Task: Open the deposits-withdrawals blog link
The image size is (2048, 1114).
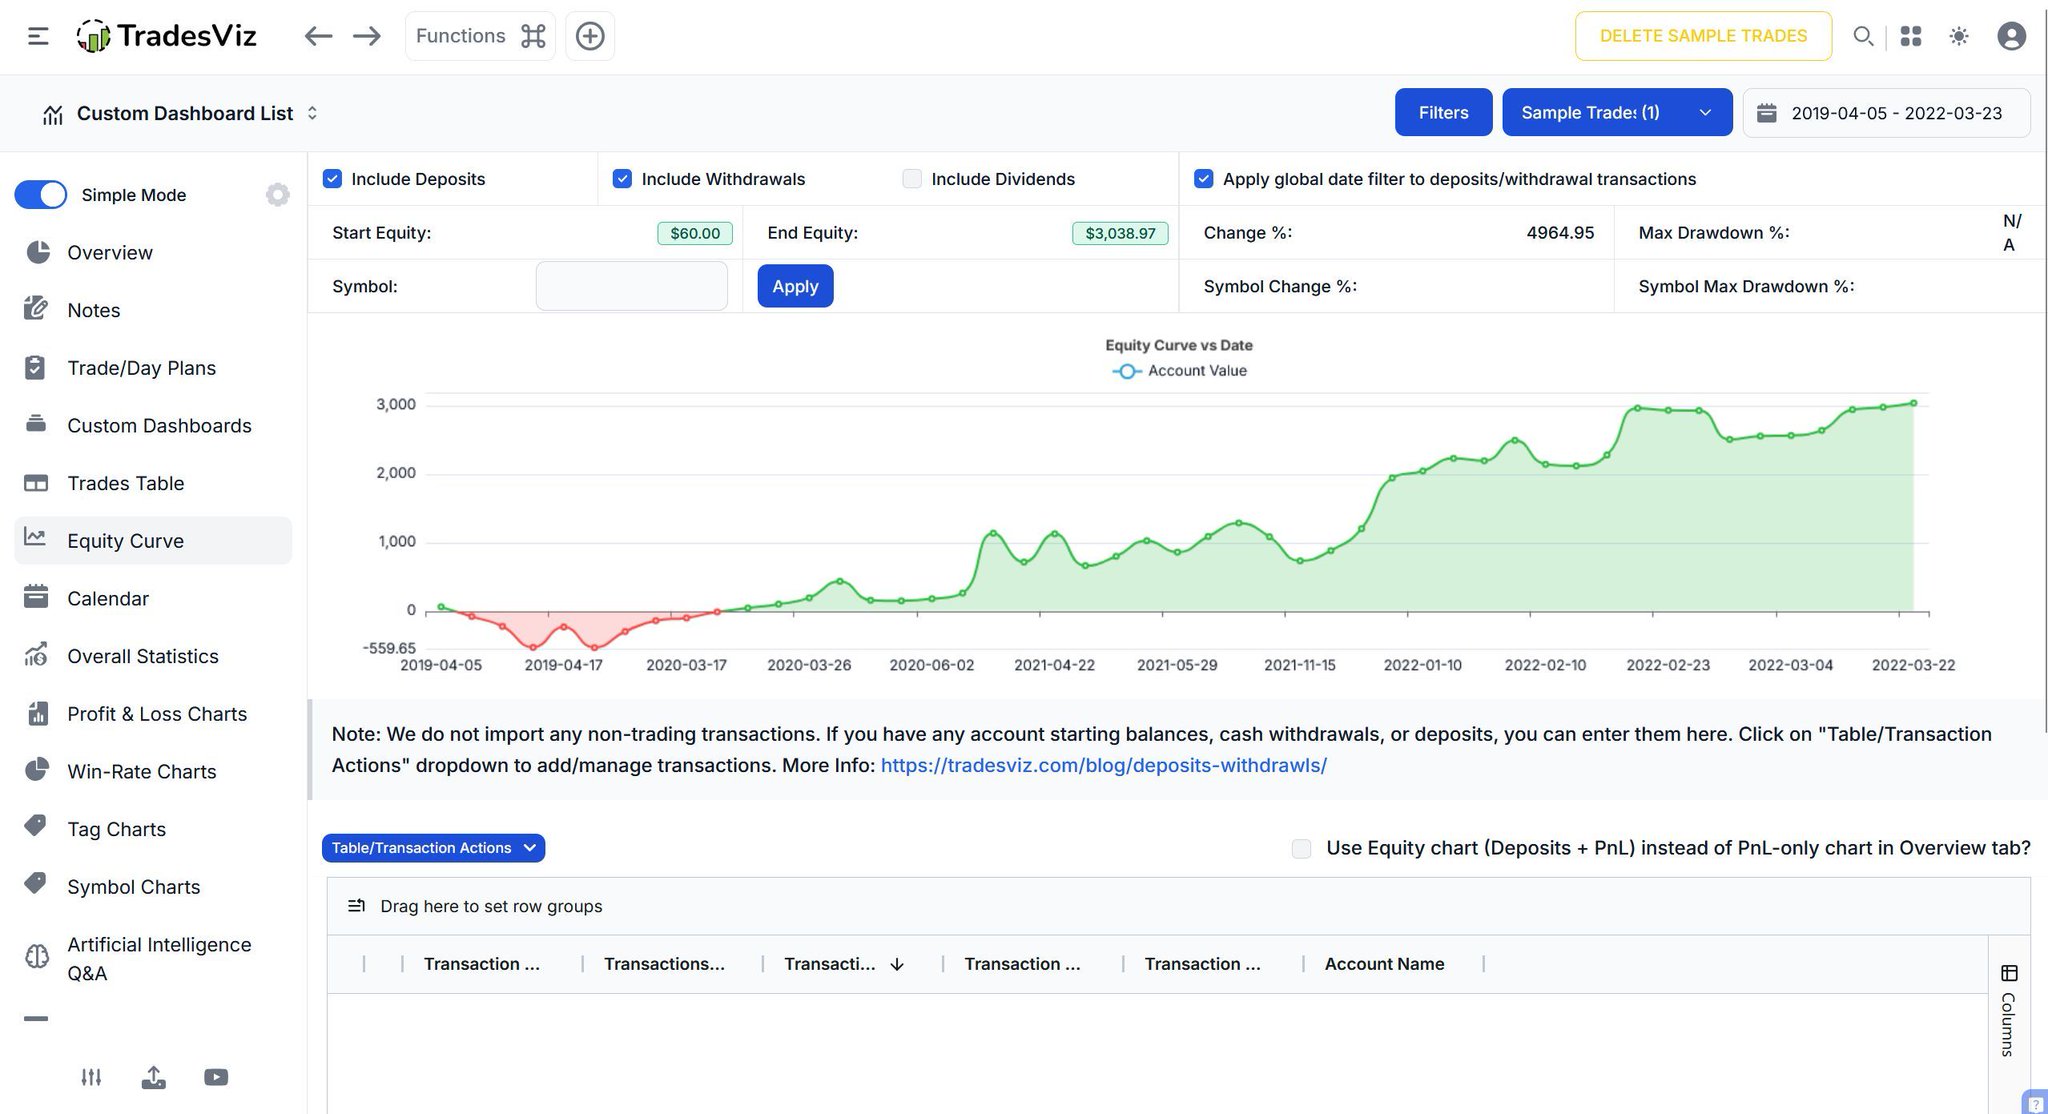Action: pos(1103,765)
